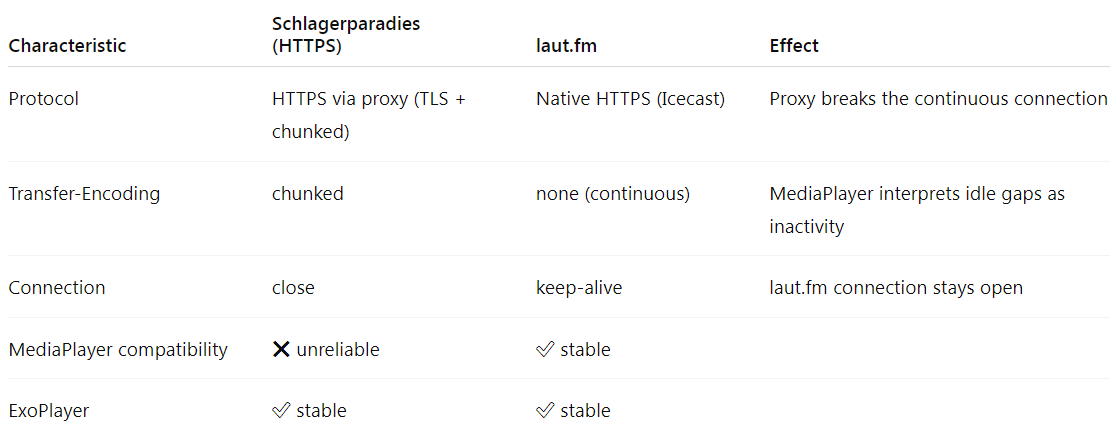Click the checkmark in the MediaPlayer compatibility row
Image resolution: width=1120 pixels, height=435 pixels.
[545, 350]
